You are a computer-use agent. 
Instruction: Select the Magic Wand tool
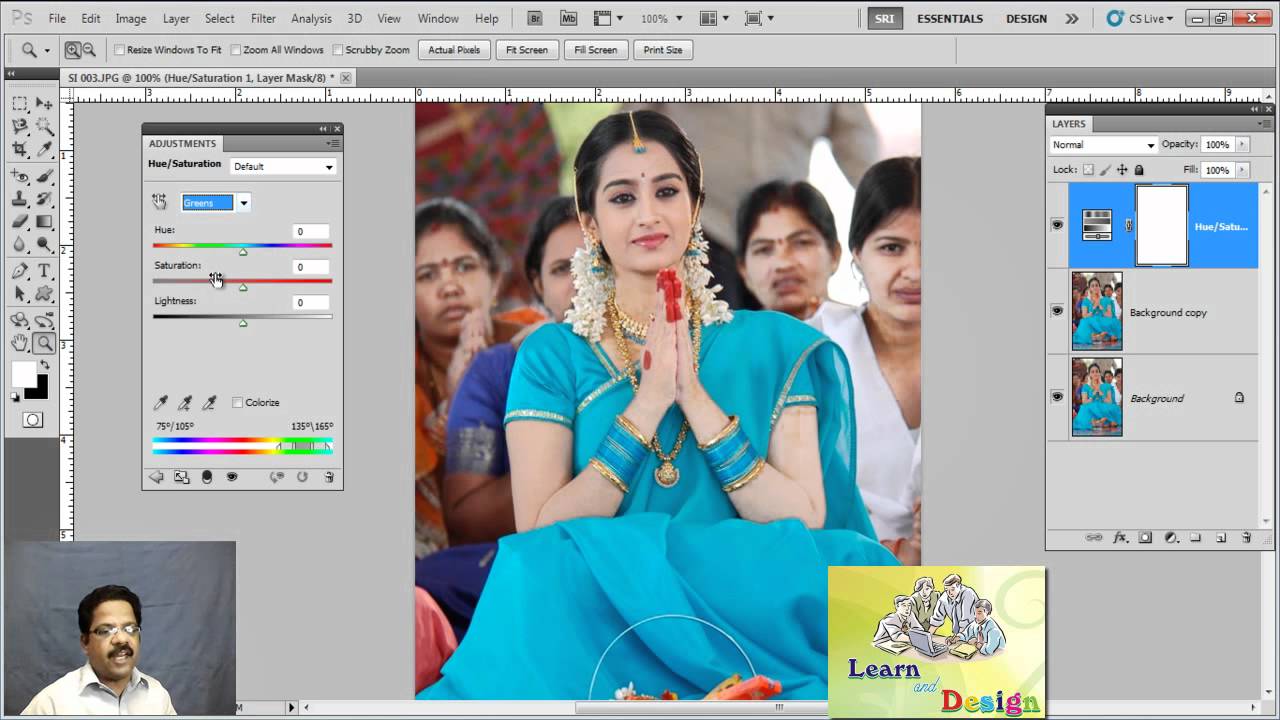(45, 127)
